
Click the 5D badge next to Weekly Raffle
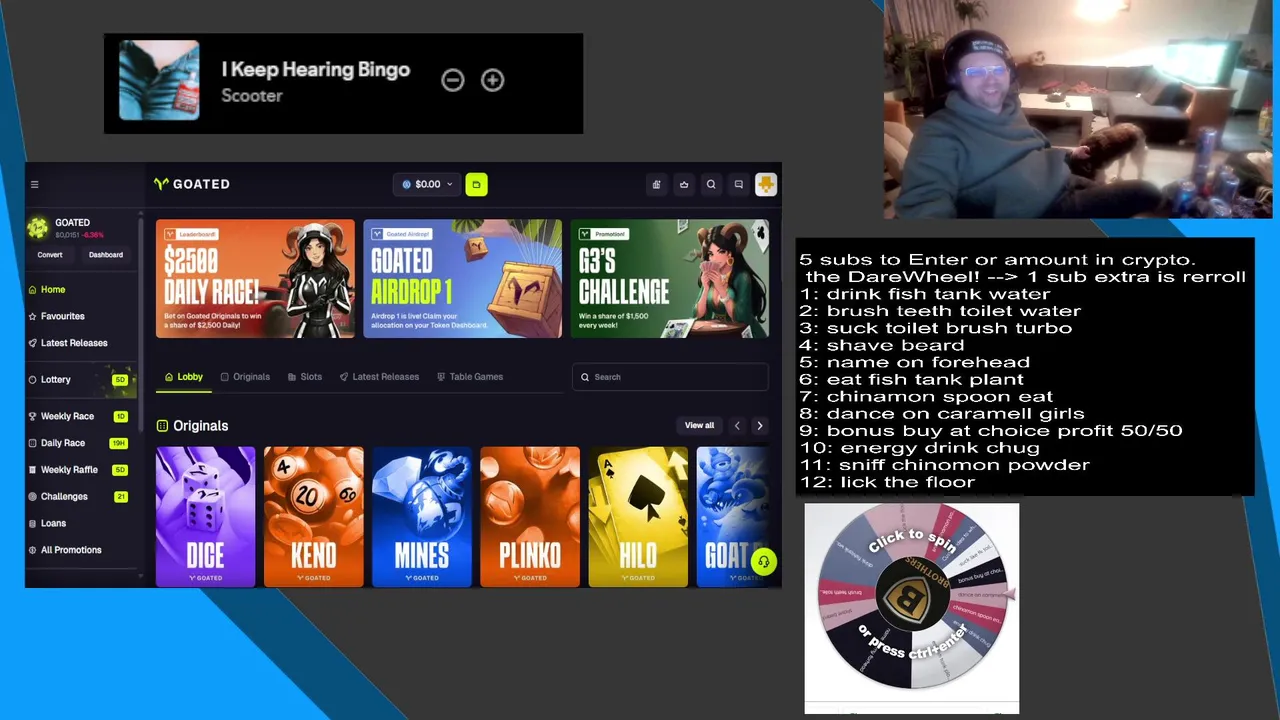coord(120,469)
